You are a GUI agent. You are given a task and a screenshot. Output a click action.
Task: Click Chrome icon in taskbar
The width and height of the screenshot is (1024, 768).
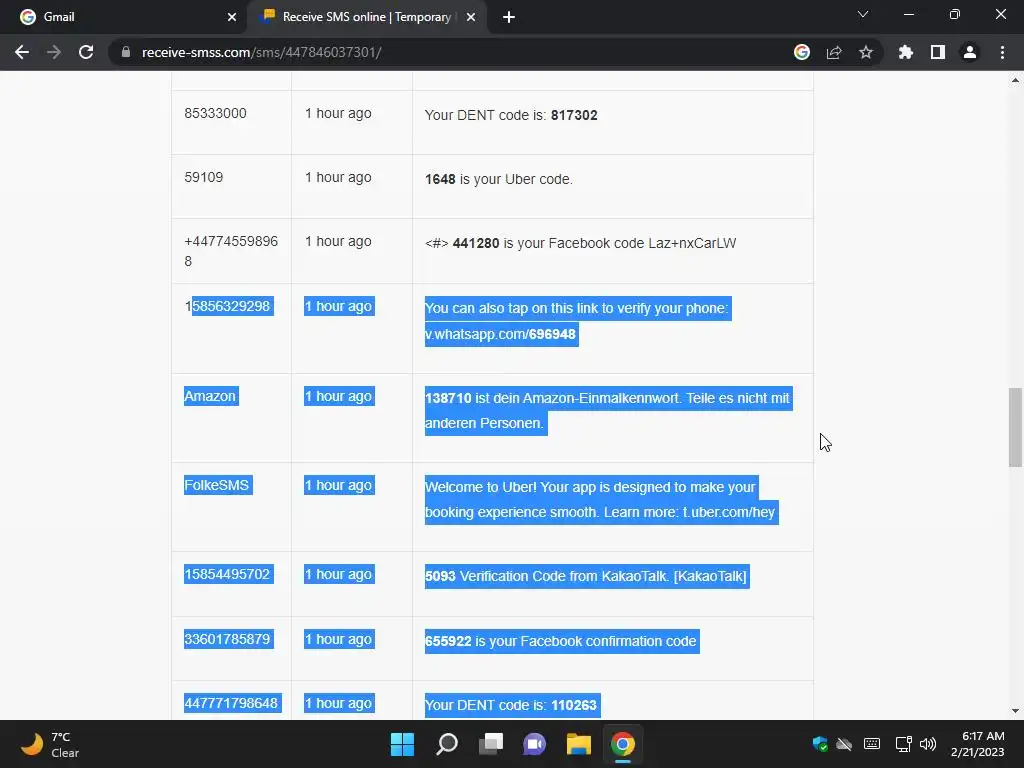[623, 744]
